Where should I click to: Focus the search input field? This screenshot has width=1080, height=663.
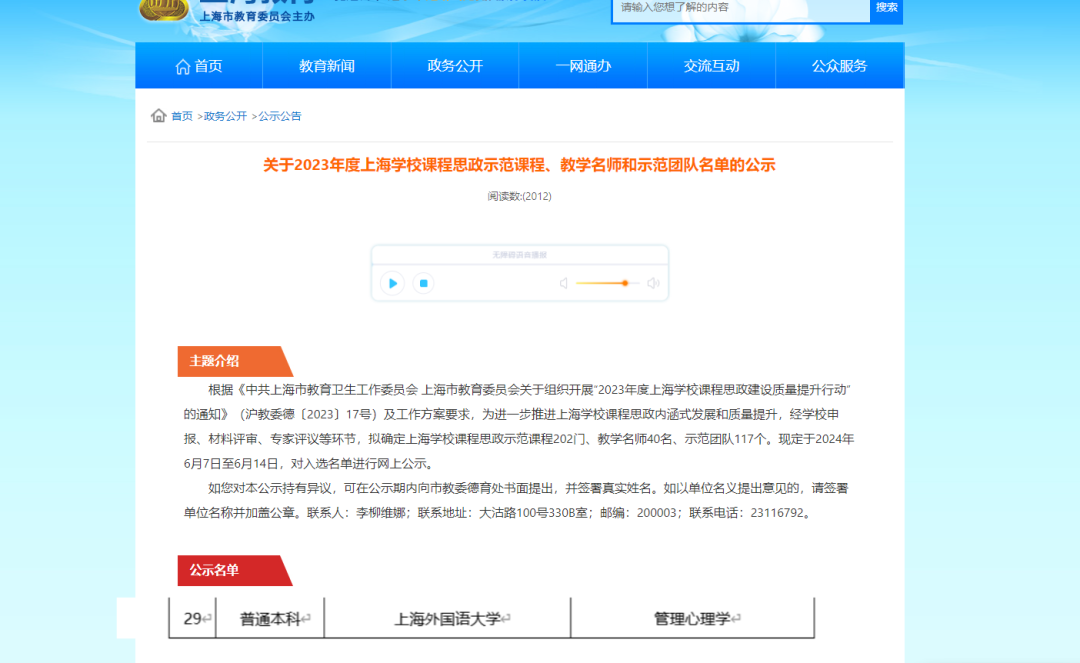tap(740, 8)
